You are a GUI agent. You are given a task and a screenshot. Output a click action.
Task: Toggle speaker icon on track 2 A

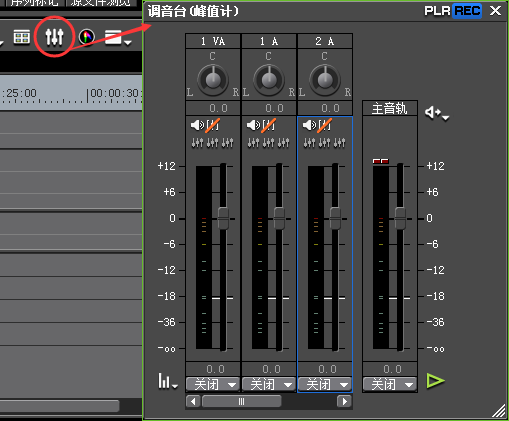309,125
